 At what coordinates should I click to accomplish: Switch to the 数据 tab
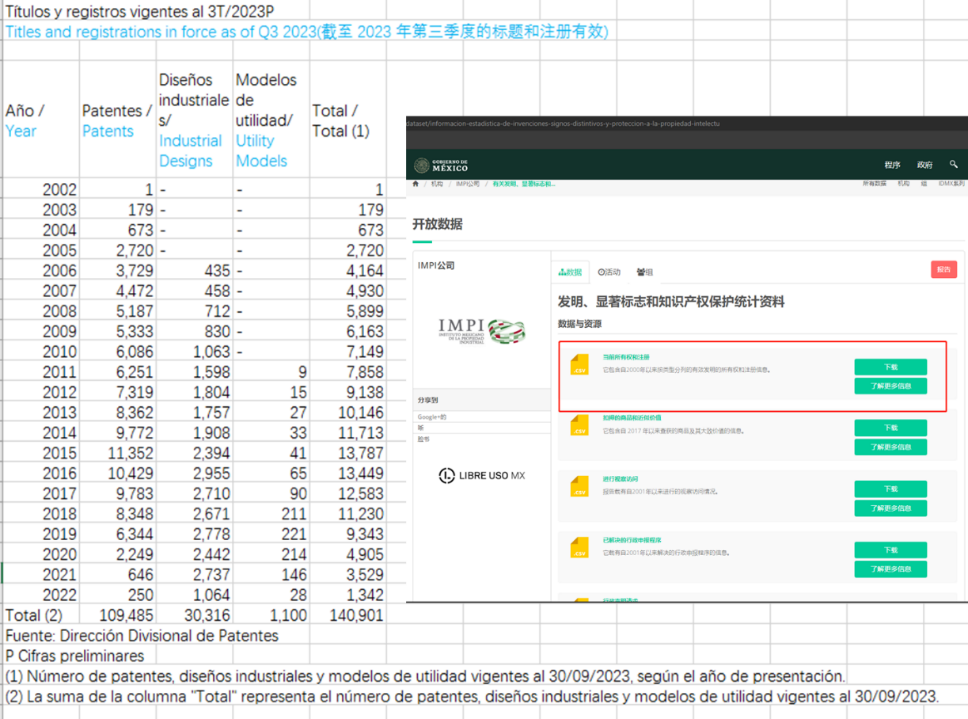pos(570,272)
